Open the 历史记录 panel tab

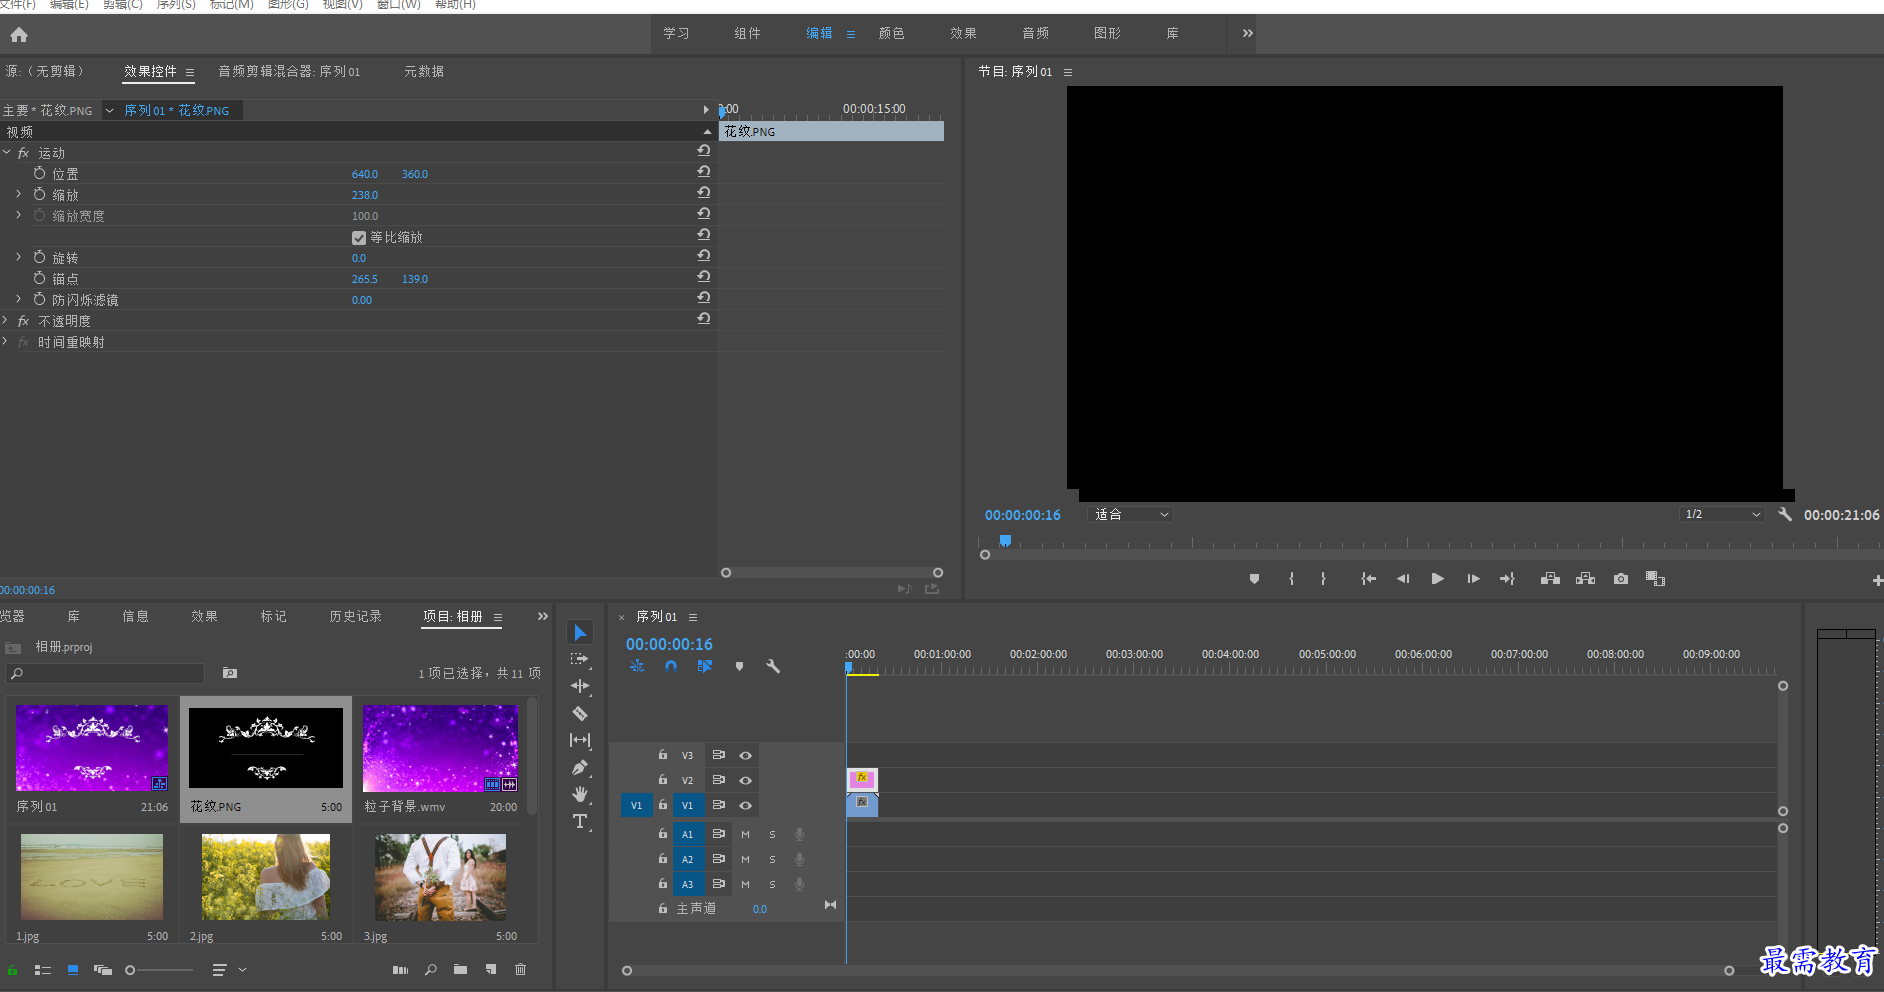click(355, 616)
